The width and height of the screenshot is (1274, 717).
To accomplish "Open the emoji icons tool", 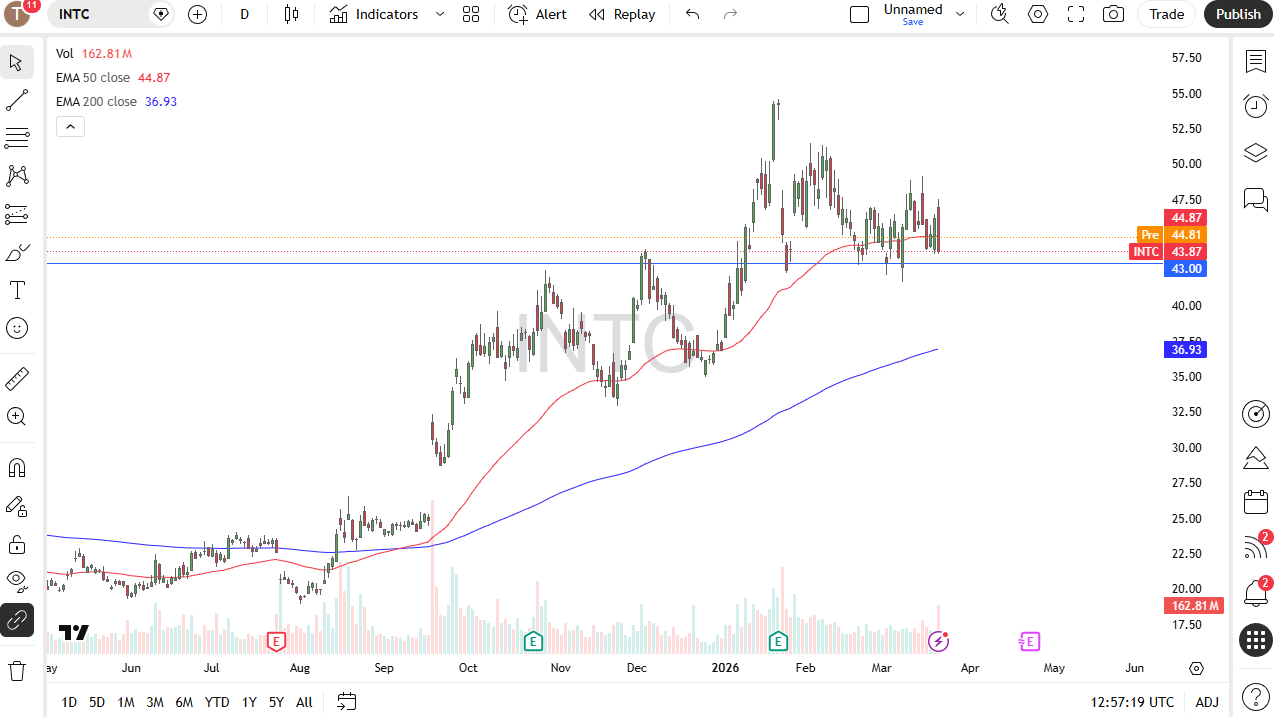I will pyautogui.click(x=17, y=328).
